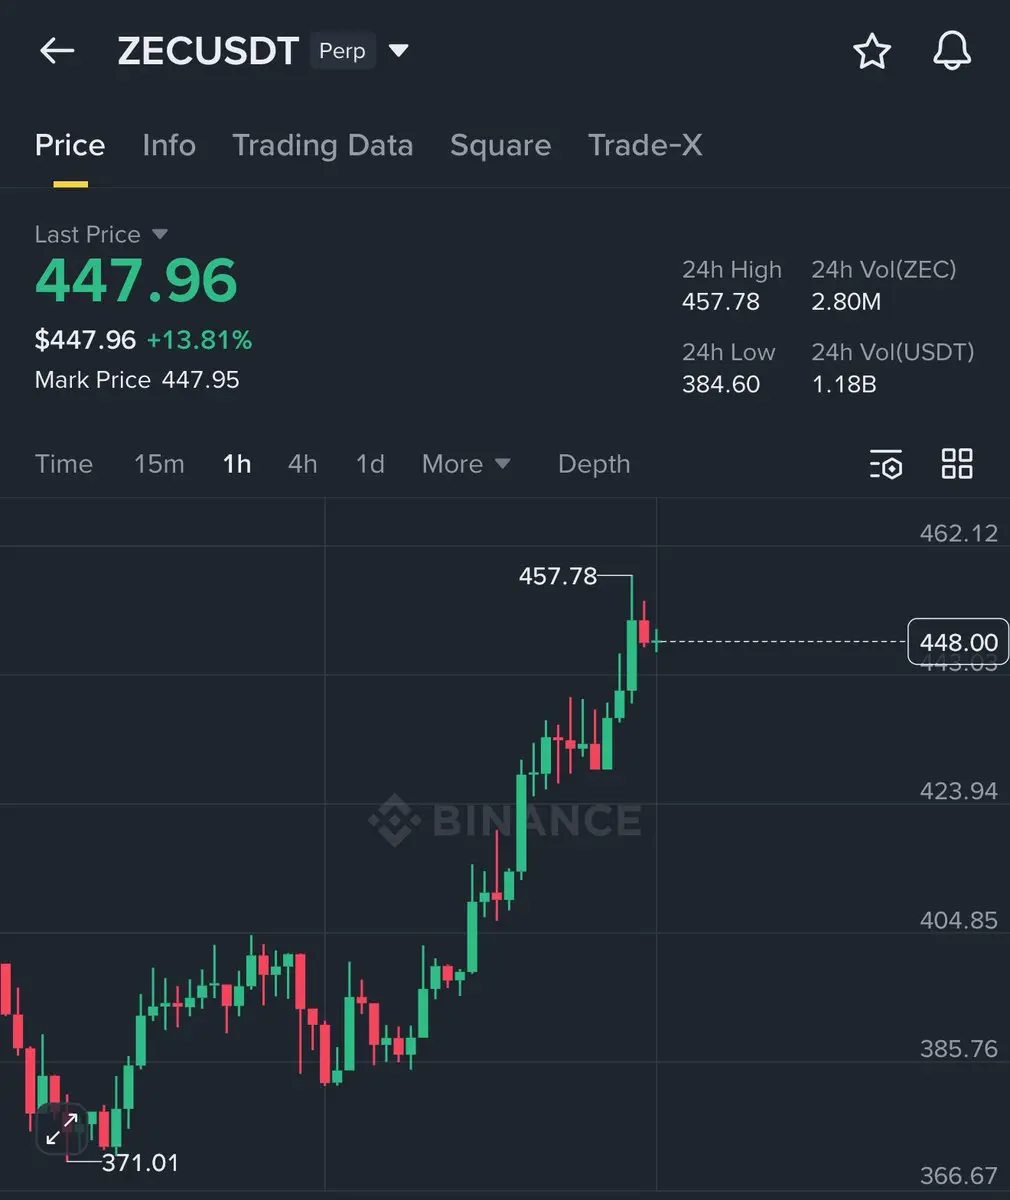1010x1200 pixels.
Task: Open the Last Price type dropdown
Action: 159,234
